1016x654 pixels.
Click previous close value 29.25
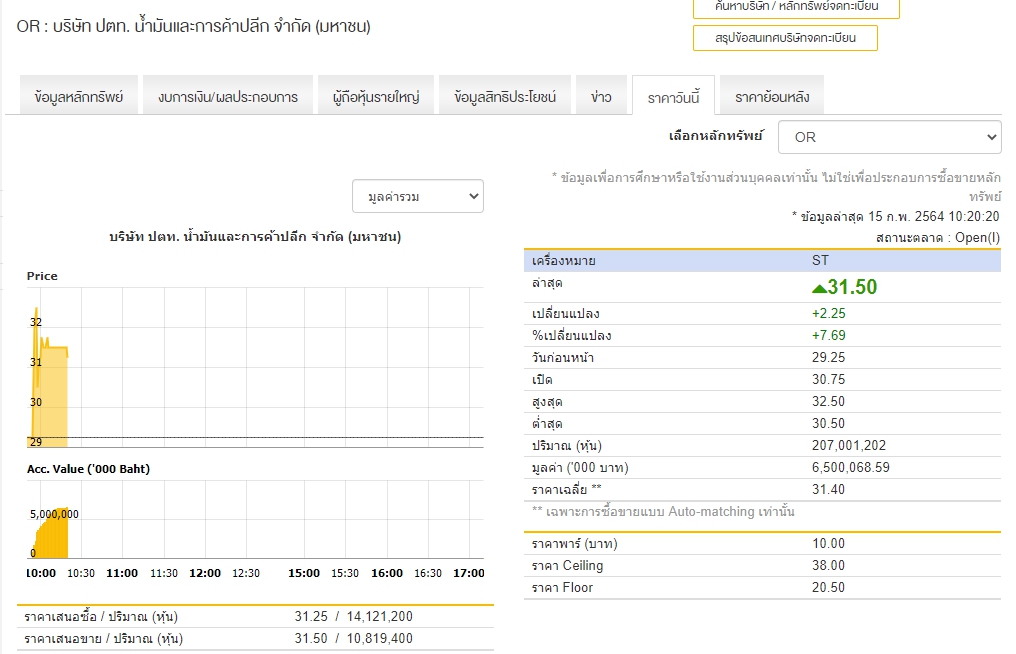[828, 357]
